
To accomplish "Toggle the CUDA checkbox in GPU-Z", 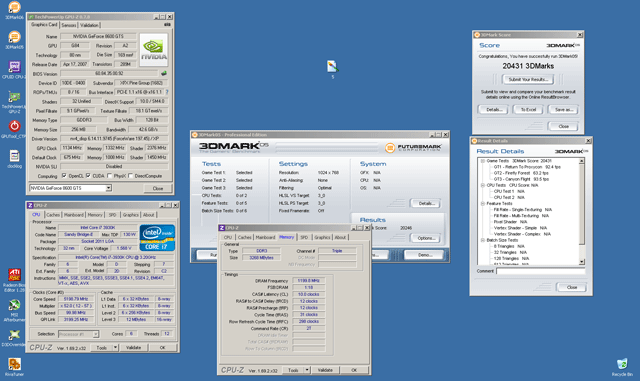I will (88, 176).
